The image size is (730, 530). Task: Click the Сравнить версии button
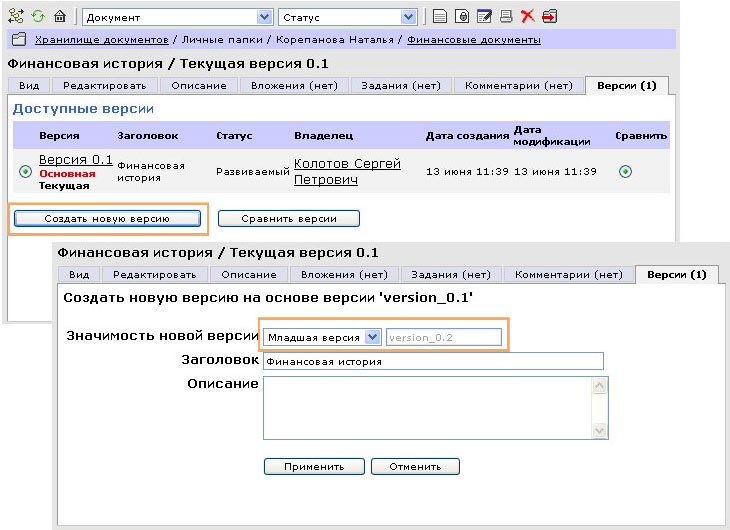(289, 218)
